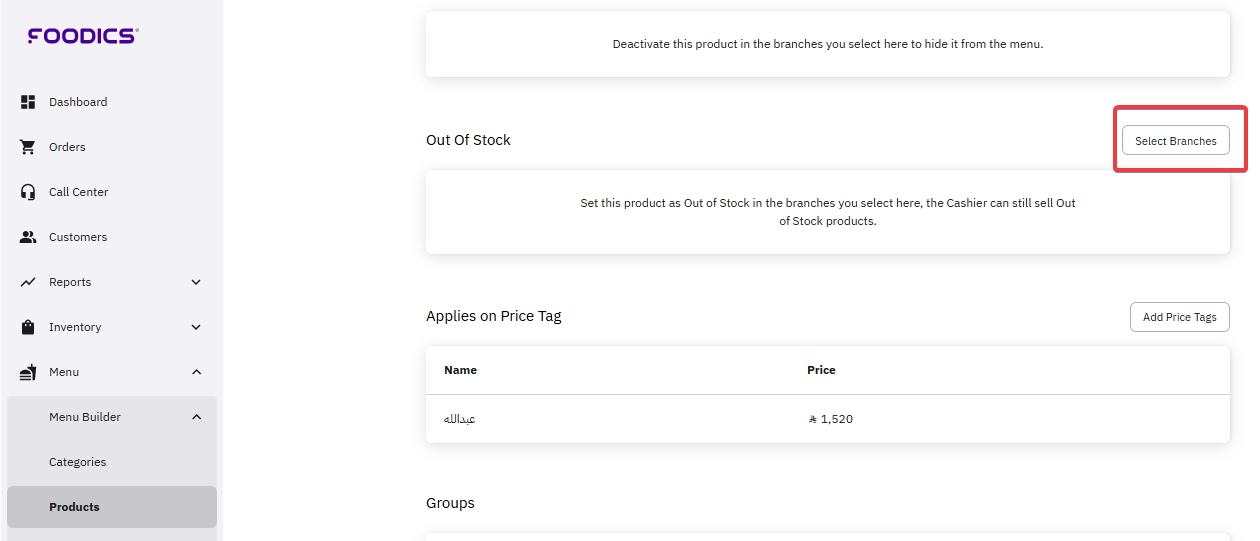Click the Reports trend line icon
The width and height of the screenshot is (1260, 541).
28,282
